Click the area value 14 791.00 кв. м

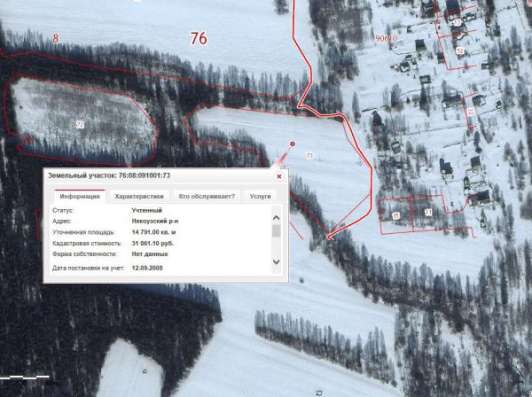coord(154,232)
